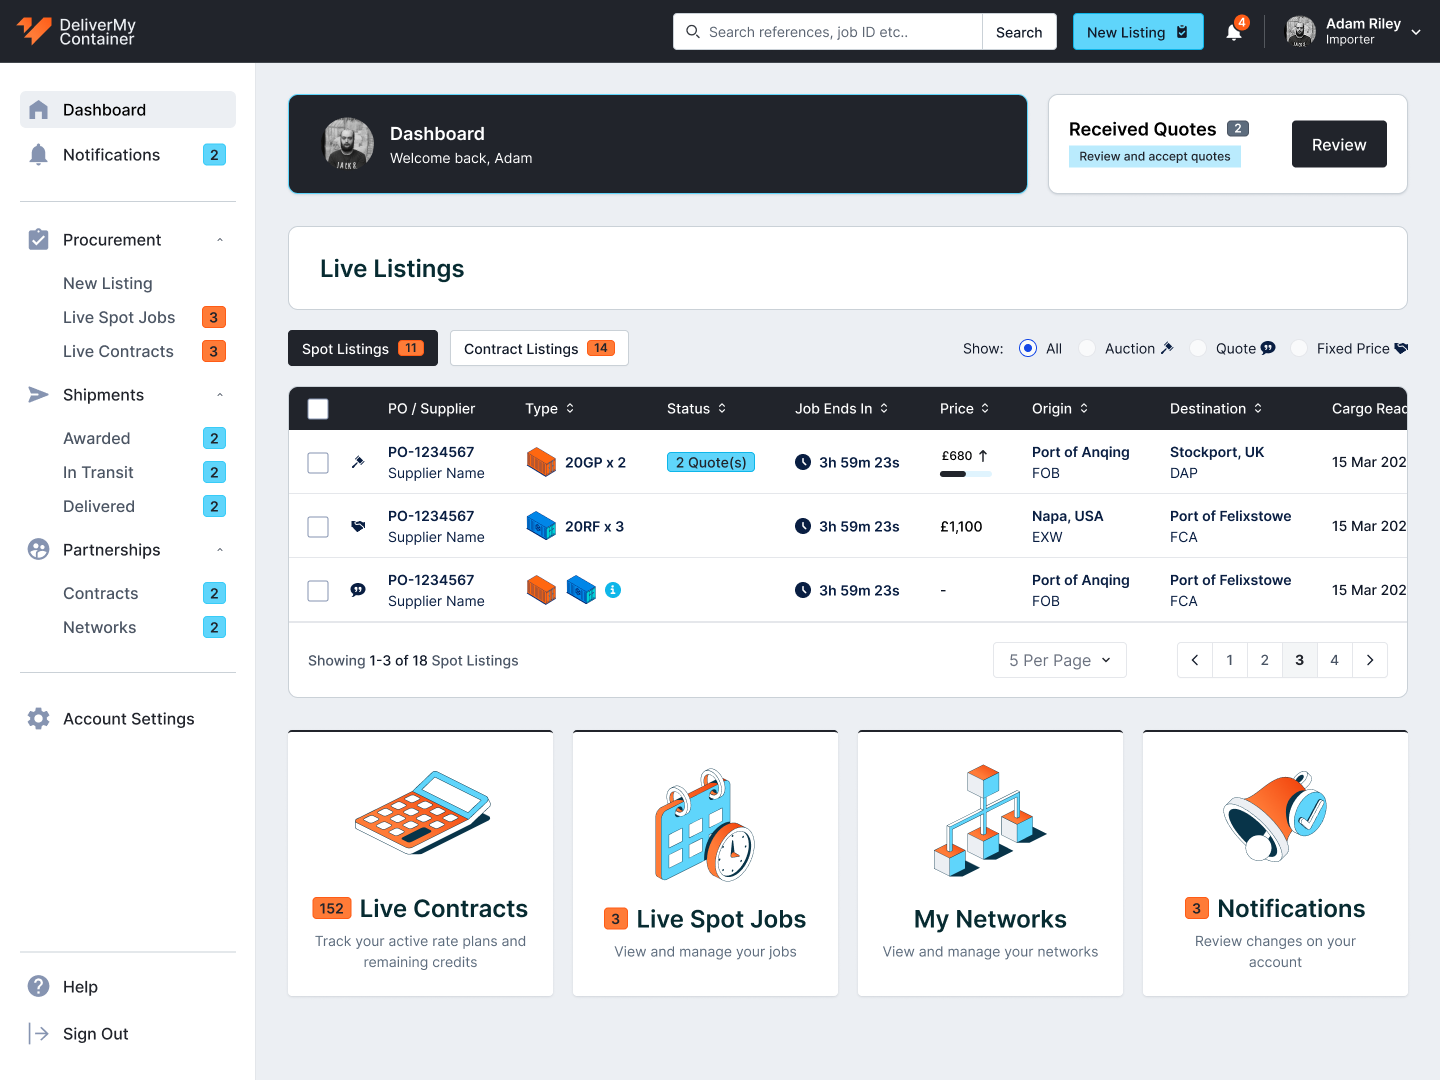This screenshot has height=1080, width=1440.
Task: Click the 2 Quote(s) status badge
Action: [711, 462]
